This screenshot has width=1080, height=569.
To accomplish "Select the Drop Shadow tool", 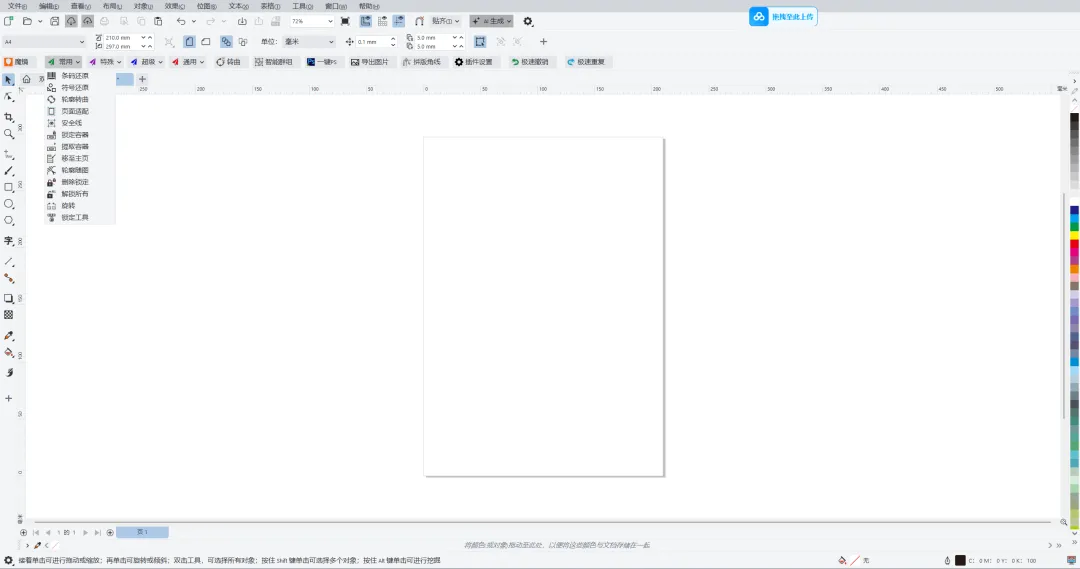I will coord(8,298).
